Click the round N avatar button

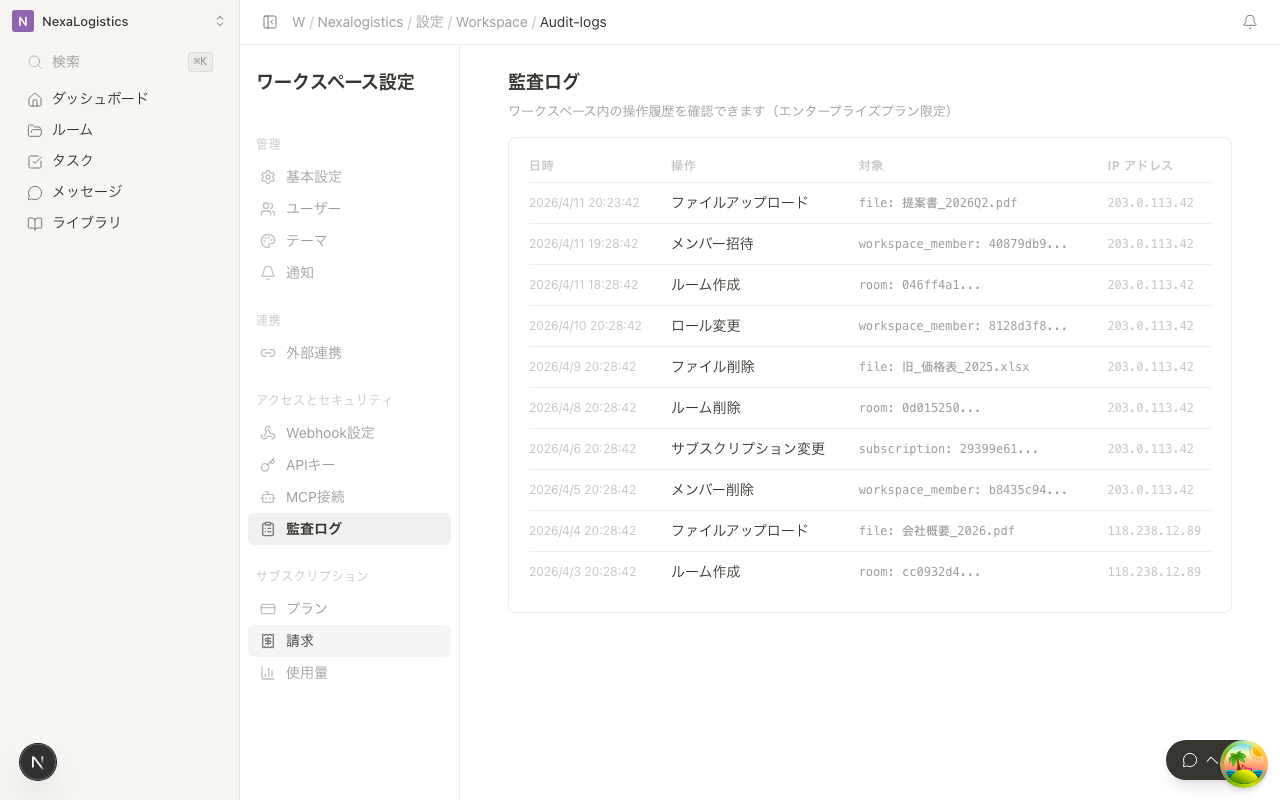pyautogui.click(x=38, y=762)
